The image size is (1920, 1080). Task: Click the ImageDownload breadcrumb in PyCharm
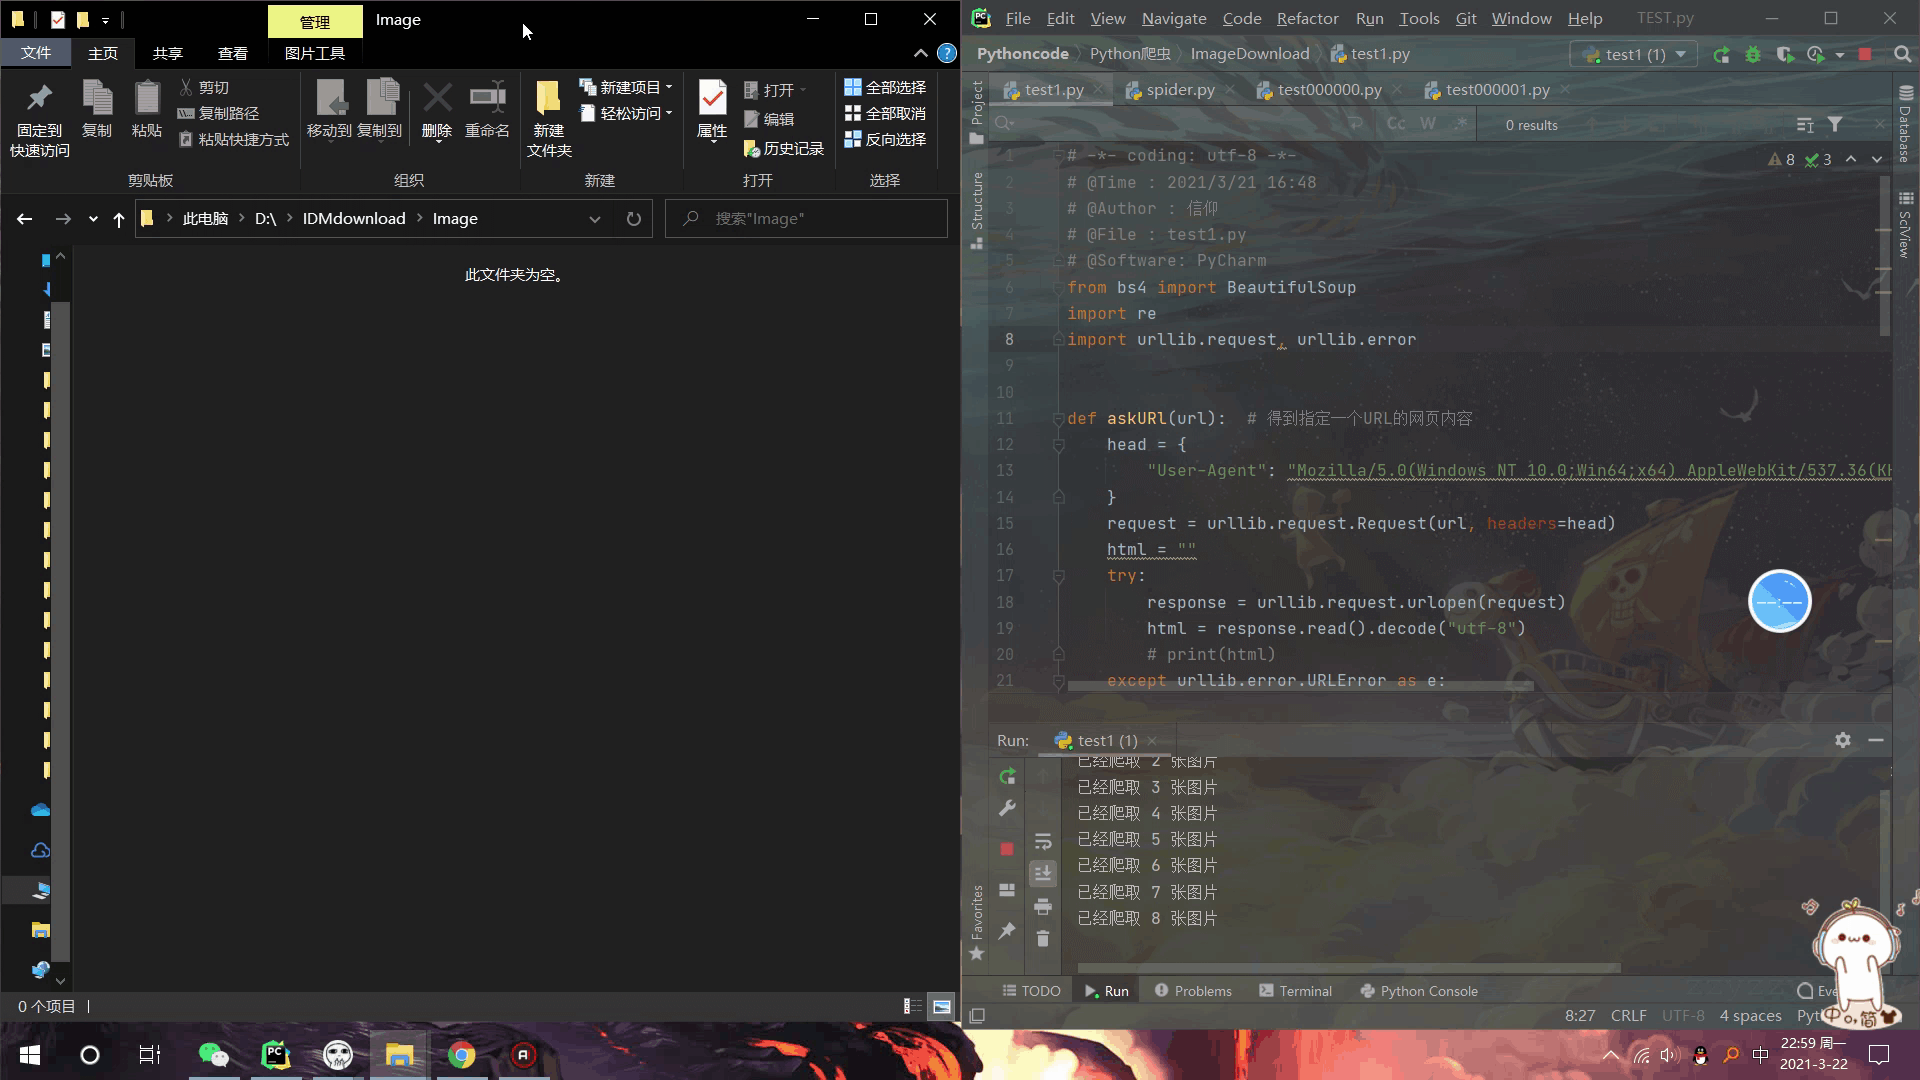pos(1249,54)
